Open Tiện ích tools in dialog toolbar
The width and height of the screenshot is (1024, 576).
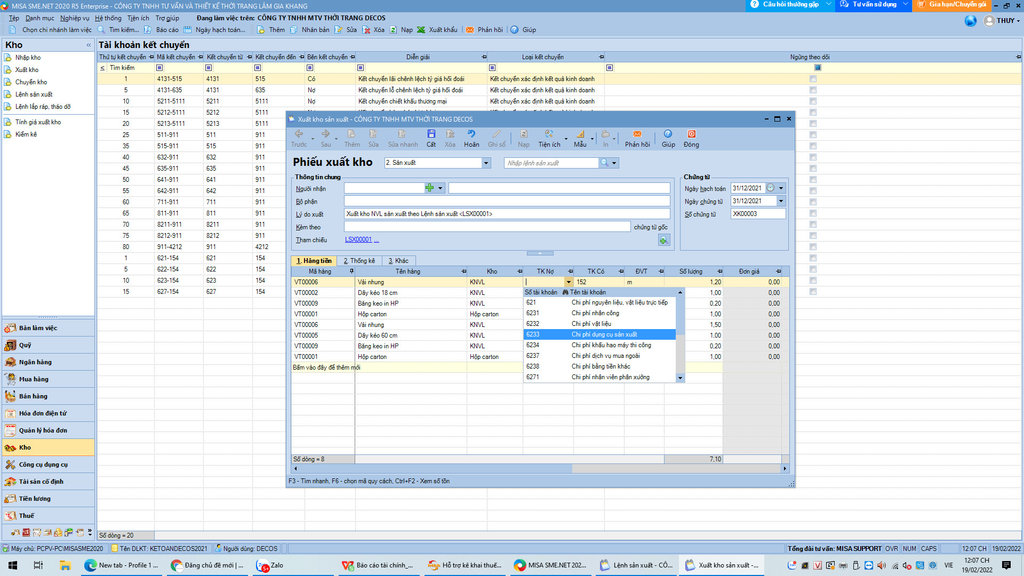pos(549,138)
